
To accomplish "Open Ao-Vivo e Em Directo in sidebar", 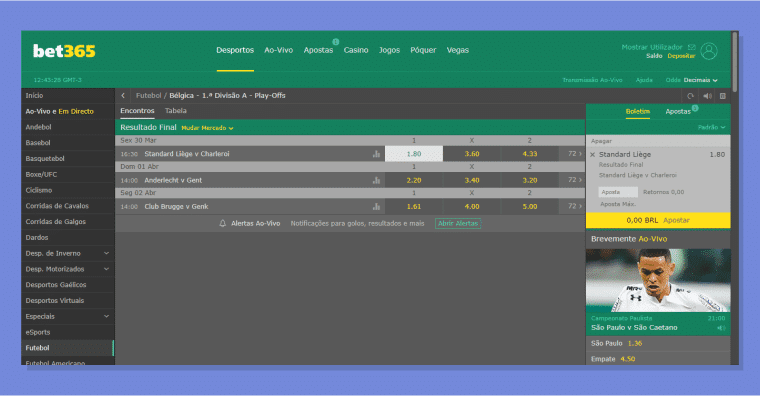I will click(68, 111).
